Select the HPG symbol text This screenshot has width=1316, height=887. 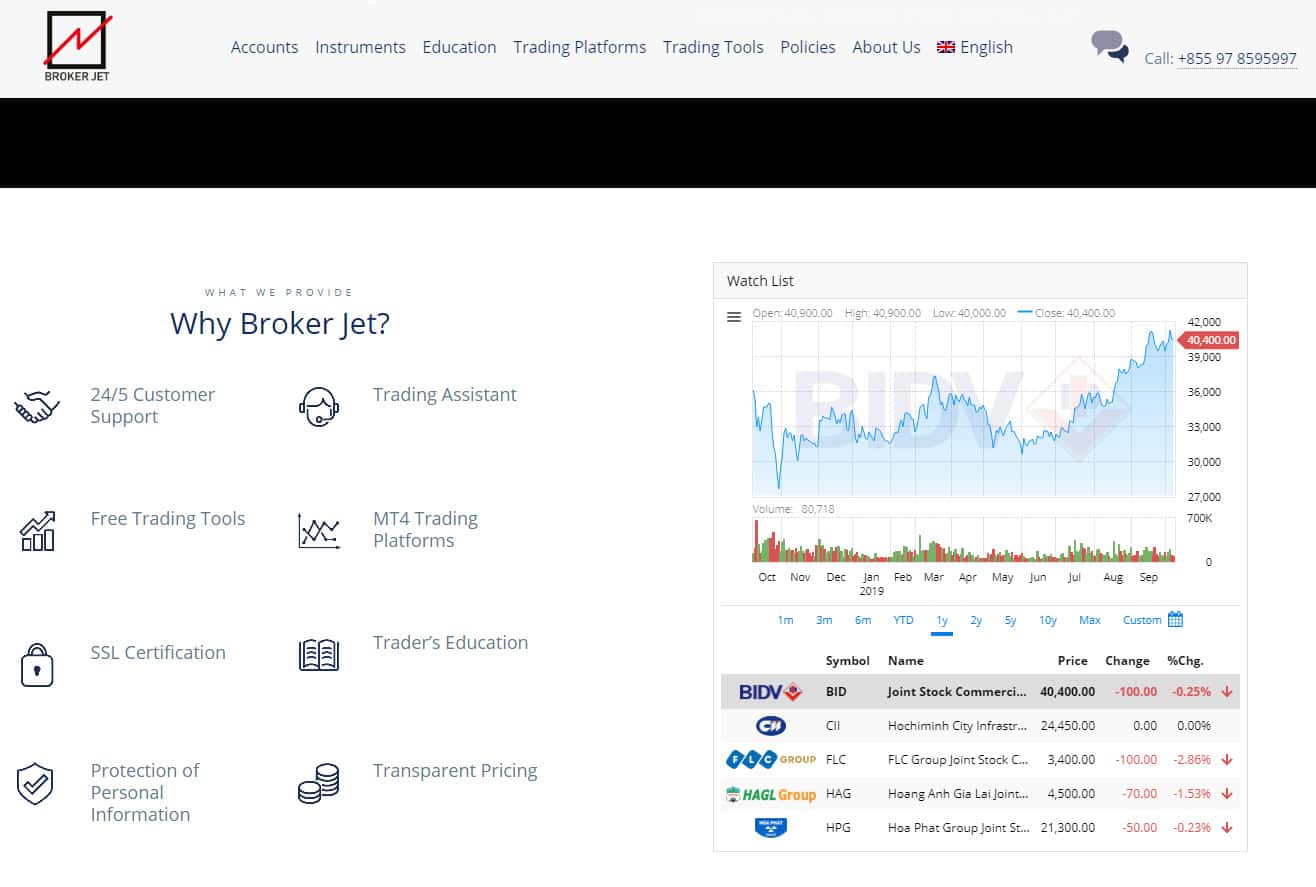click(837, 828)
